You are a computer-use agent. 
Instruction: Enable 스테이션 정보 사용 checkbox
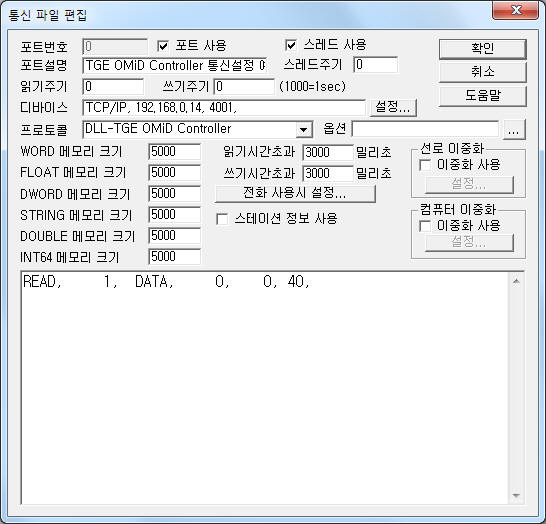tap(222, 219)
